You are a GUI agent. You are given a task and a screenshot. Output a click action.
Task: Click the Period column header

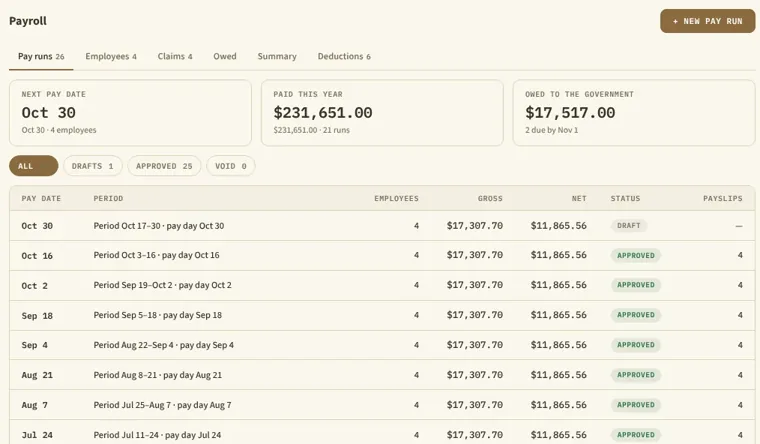point(108,198)
